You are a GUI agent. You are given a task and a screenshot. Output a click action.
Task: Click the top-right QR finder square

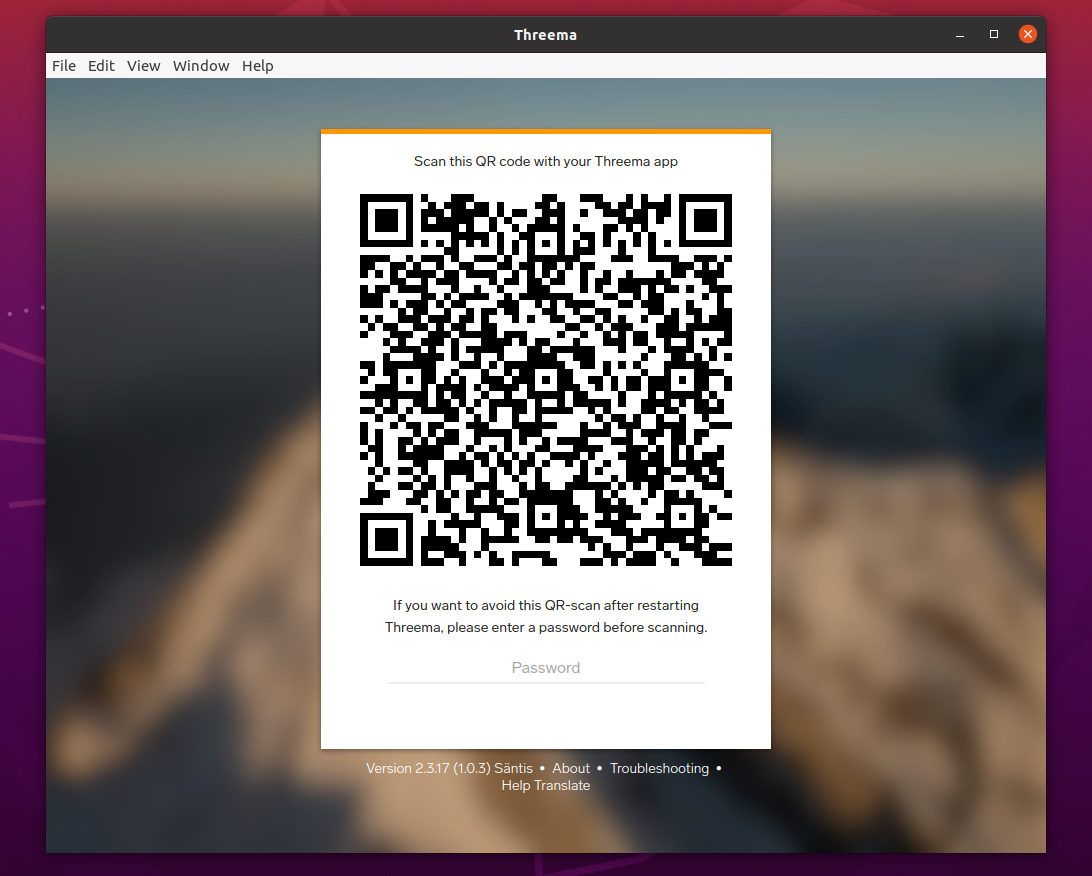[x=705, y=222]
